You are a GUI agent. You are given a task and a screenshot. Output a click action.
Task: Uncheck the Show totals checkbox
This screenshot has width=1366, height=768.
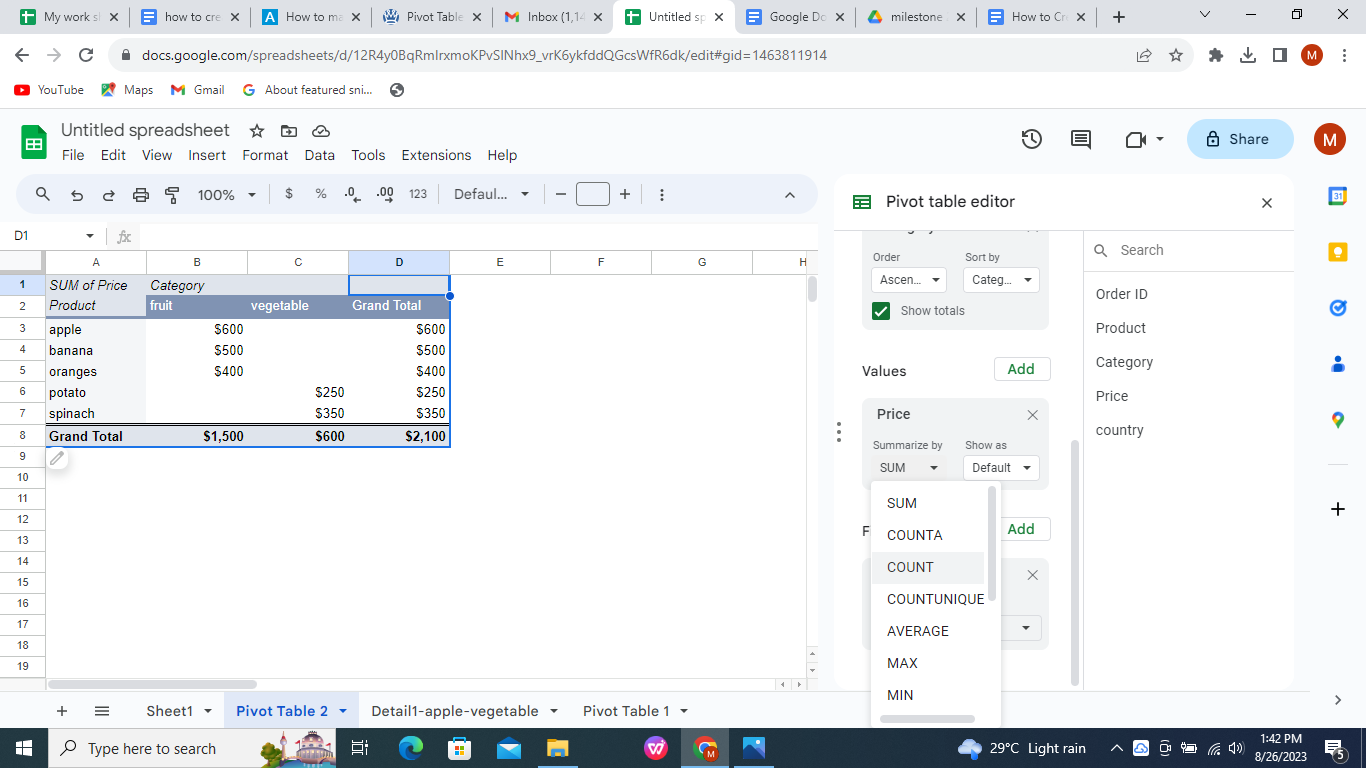click(880, 311)
